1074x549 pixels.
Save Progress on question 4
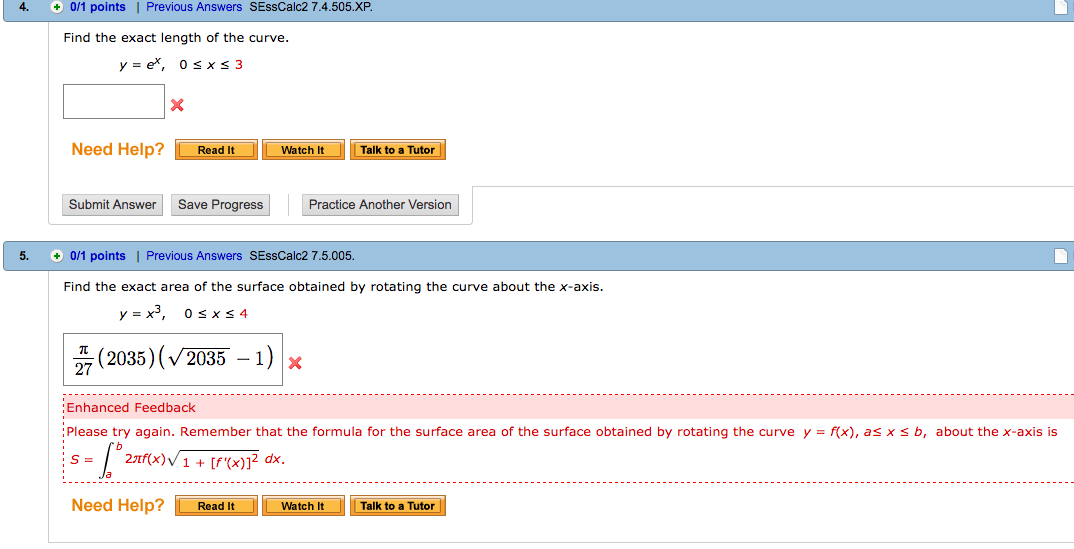pyautogui.click(x=221, y=205)
